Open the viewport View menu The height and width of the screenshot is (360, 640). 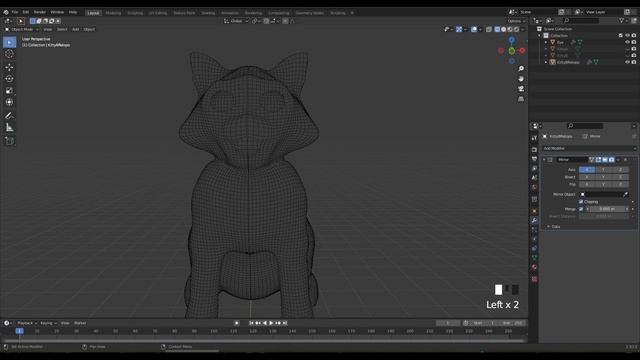tap(48, 29)
